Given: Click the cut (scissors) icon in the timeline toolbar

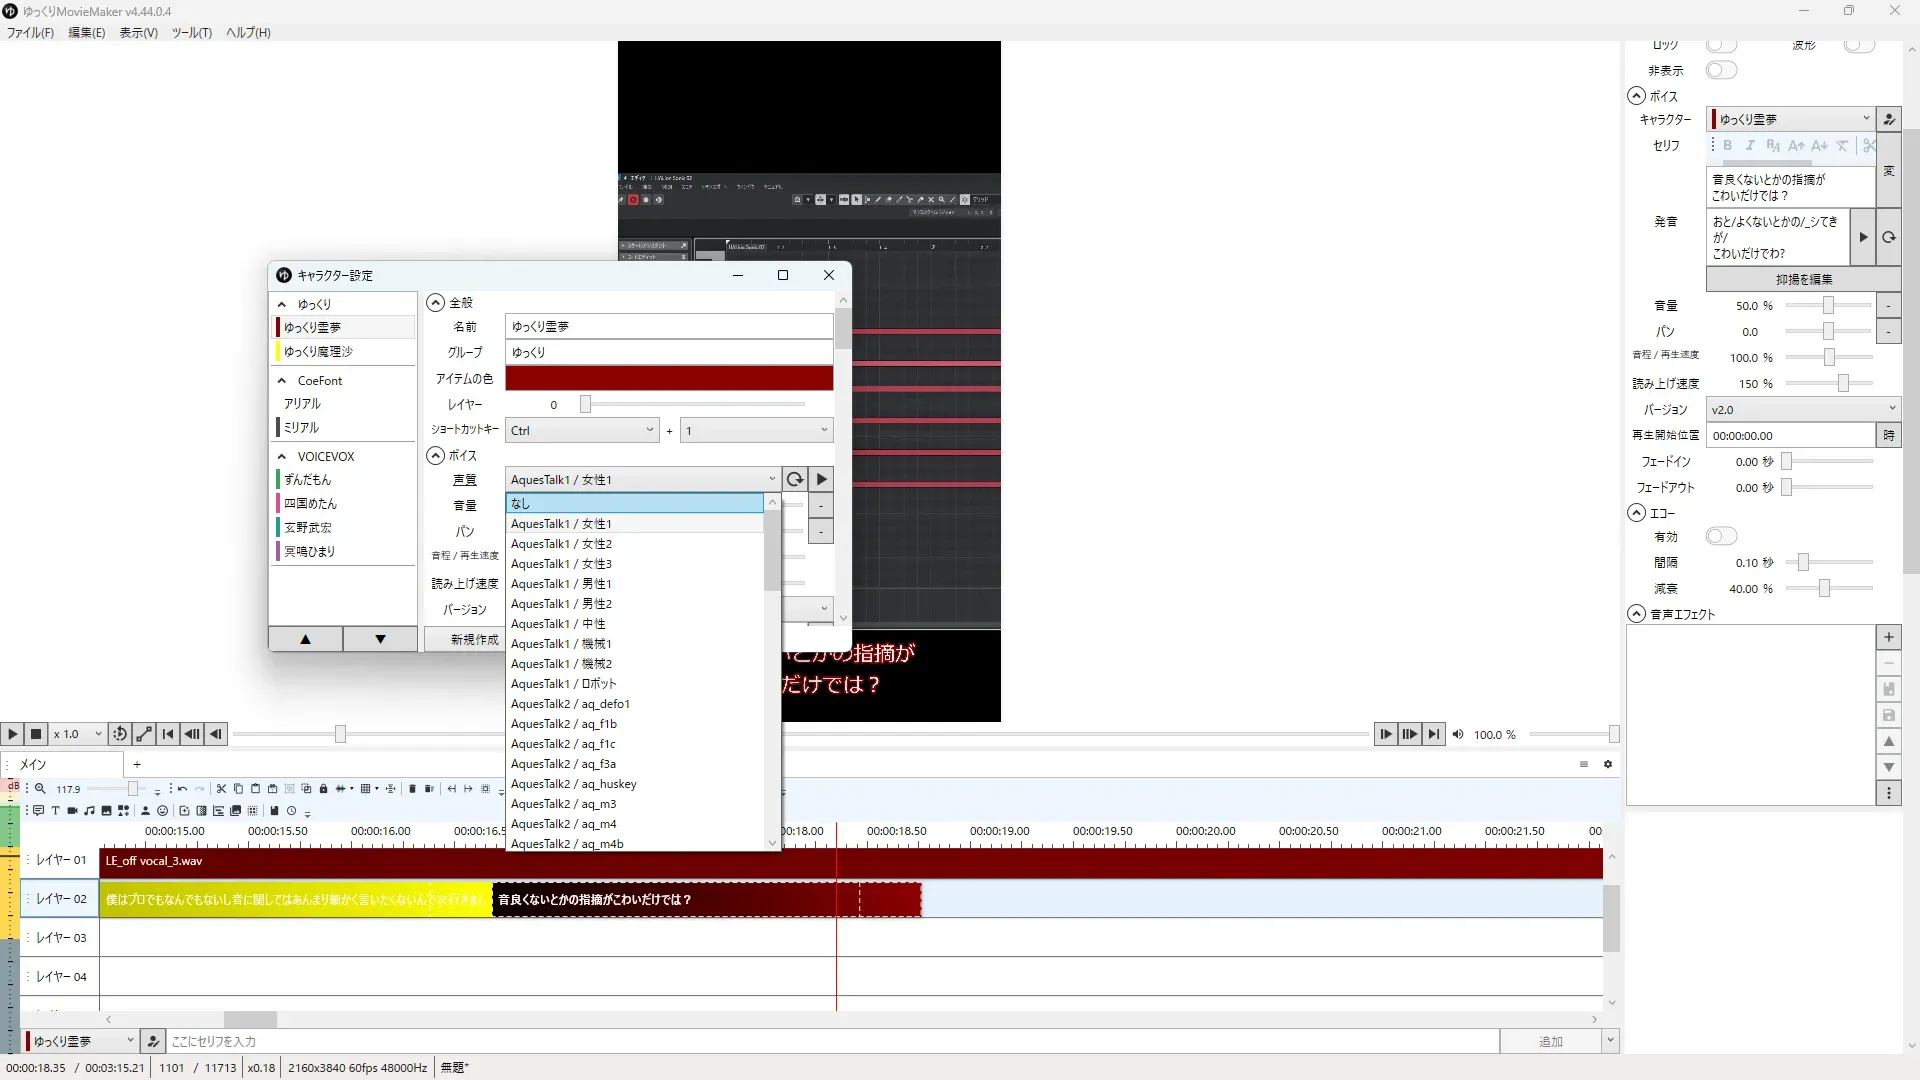Looking at the screenshot, I should click(221, 789).
